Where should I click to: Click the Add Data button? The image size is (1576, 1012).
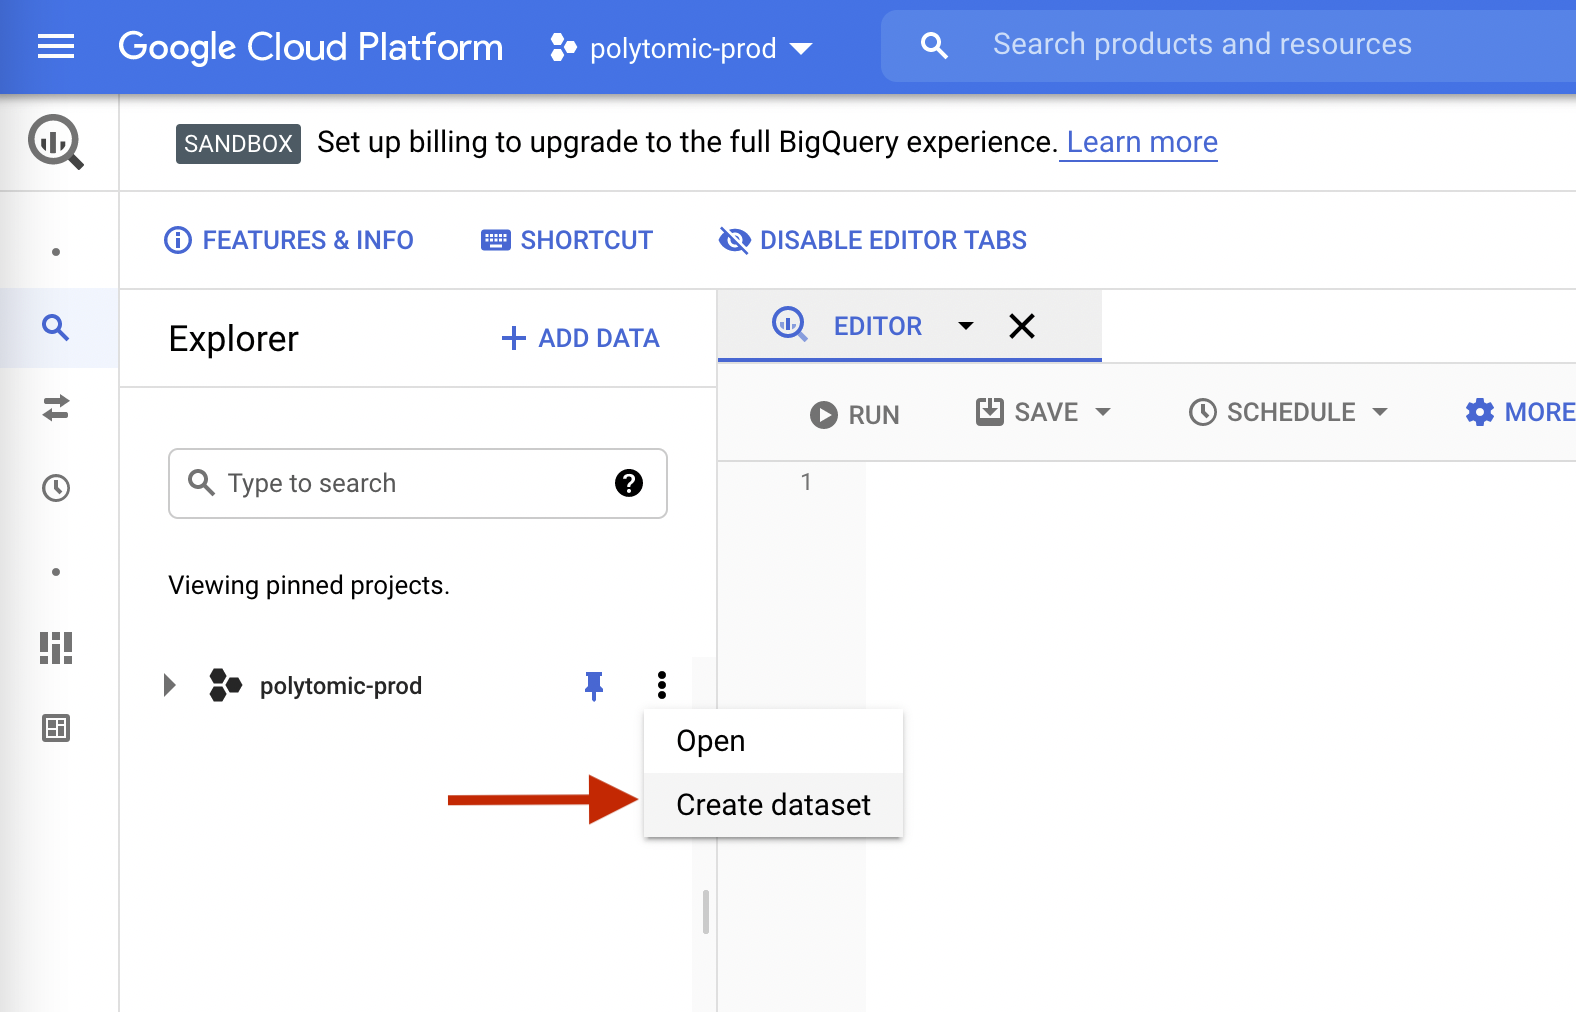580,338
